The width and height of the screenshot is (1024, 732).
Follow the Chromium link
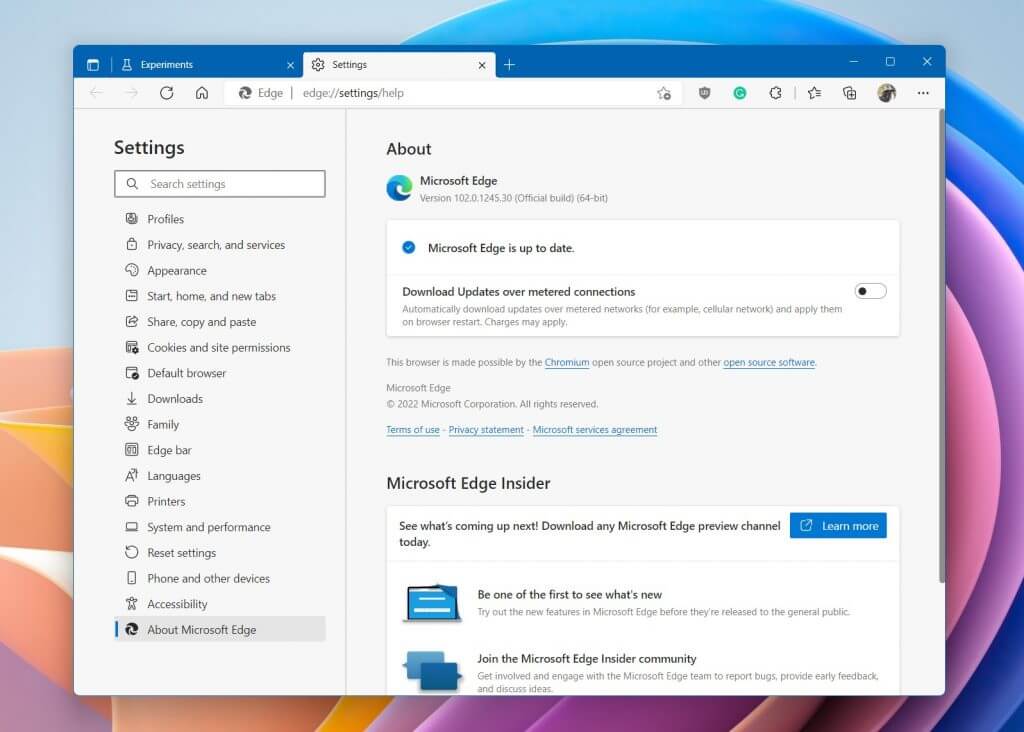pos(567,362)
